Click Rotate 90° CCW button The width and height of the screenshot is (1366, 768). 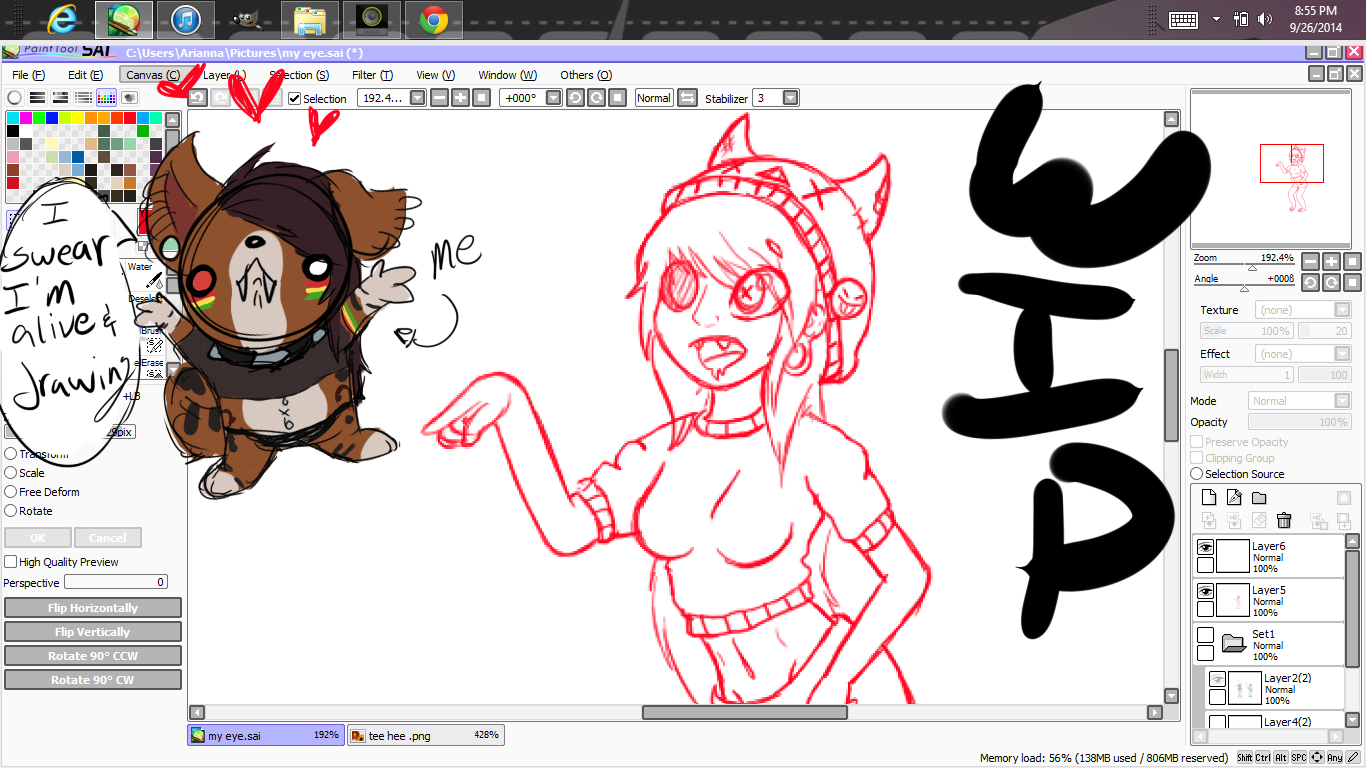click(x=93, y=656)
